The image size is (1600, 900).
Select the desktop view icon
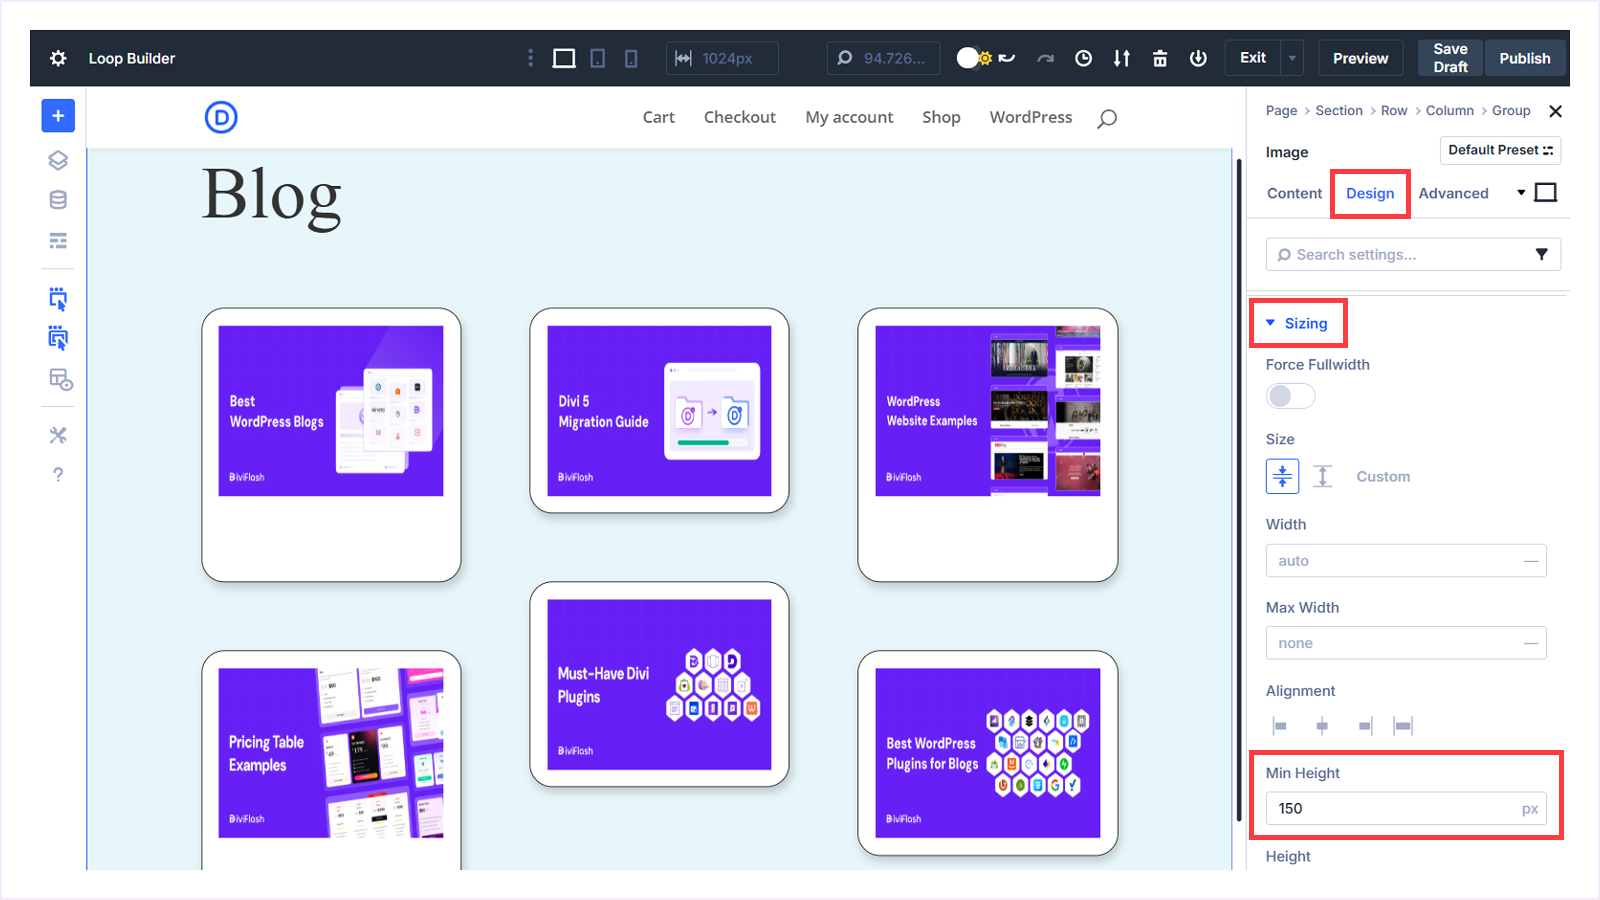[x=563, y=58]
